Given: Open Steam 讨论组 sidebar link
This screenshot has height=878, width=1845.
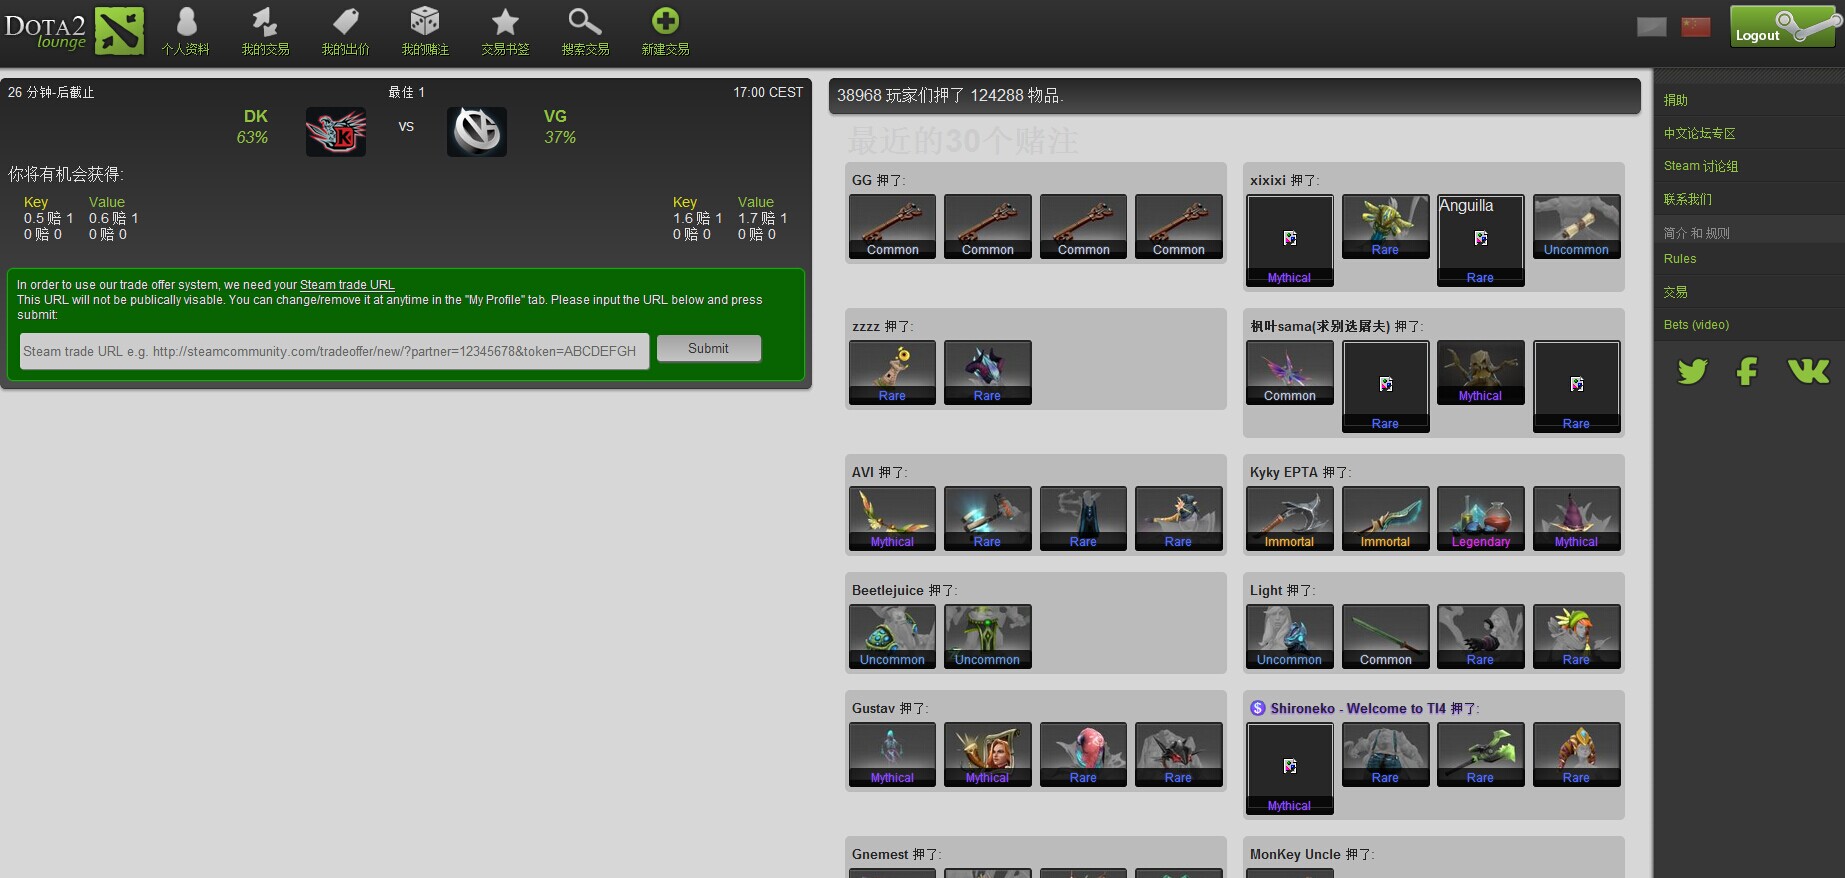Looking at the screenshot, I should point(1700,166).
